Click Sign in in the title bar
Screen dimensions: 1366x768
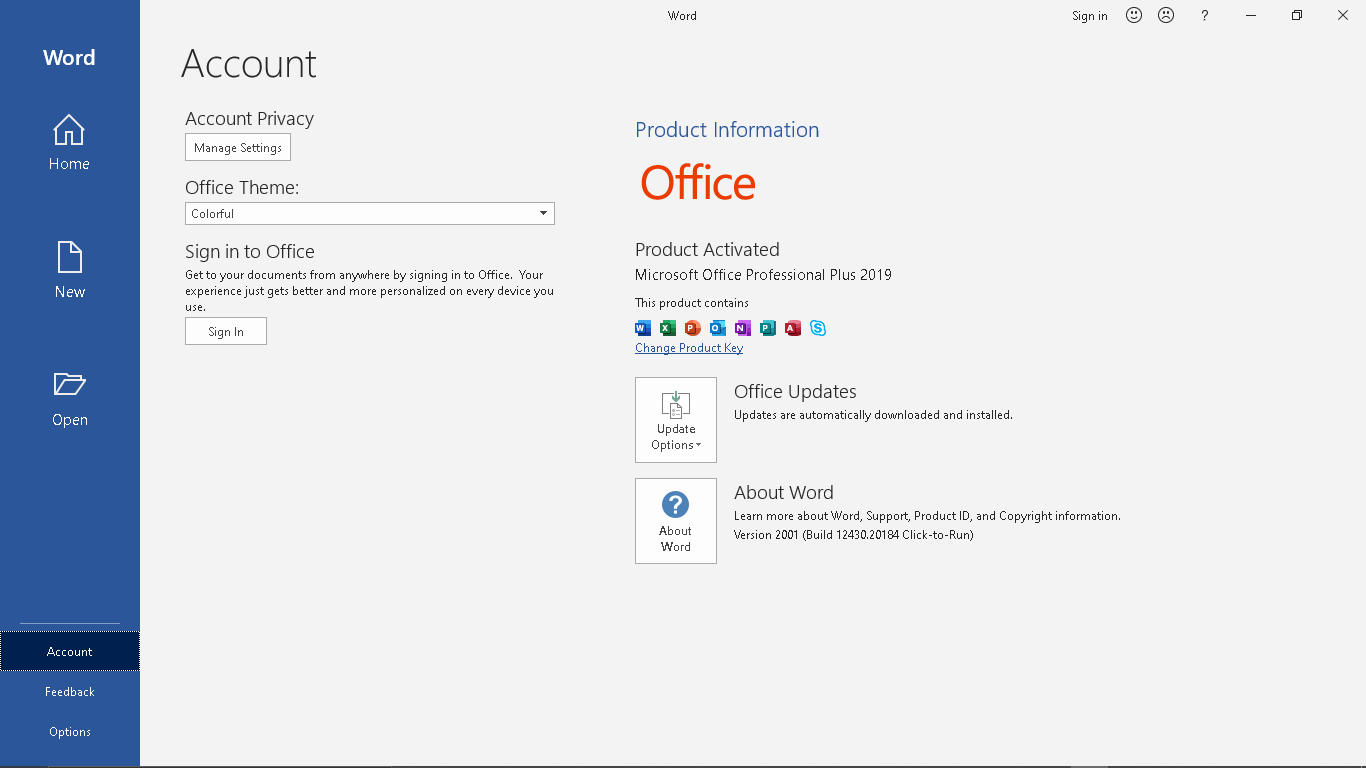1089,16
